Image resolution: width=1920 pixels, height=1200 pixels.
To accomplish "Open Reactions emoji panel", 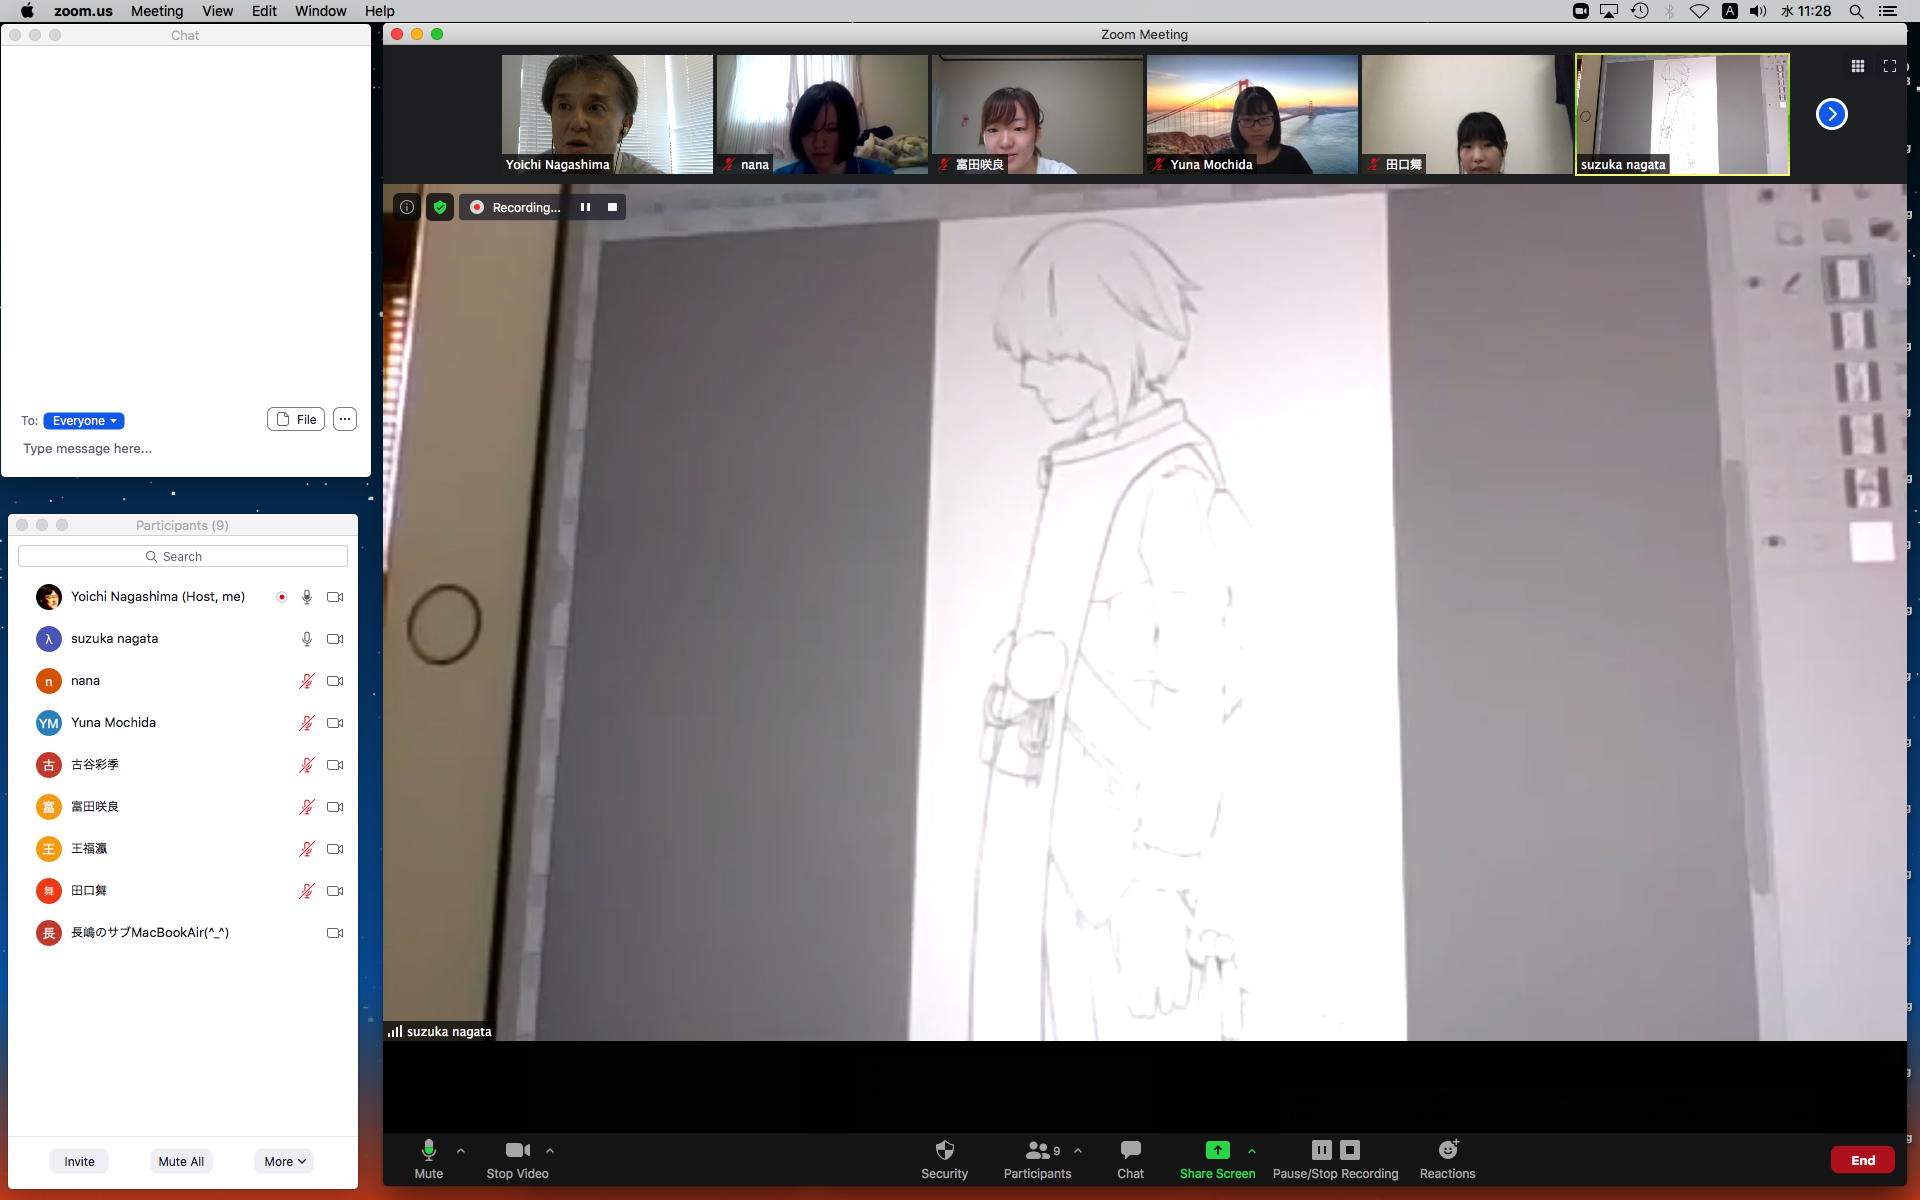I will click(1446, 1159).
